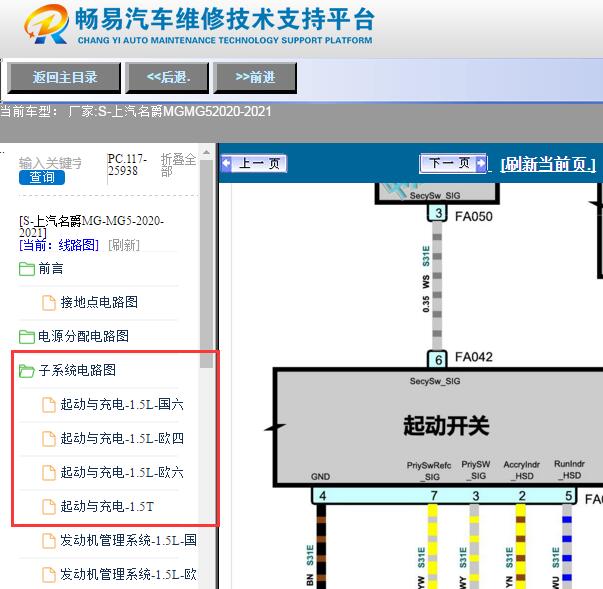Click RunIndr_HSD pin label
This screenshot has height=589, width=603.
[570, 469]
